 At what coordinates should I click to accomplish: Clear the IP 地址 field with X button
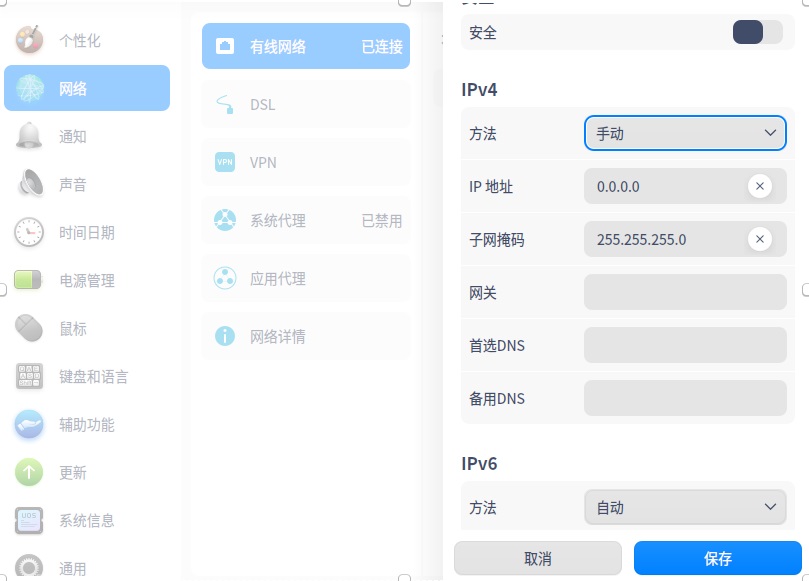[x=760, y=186]
